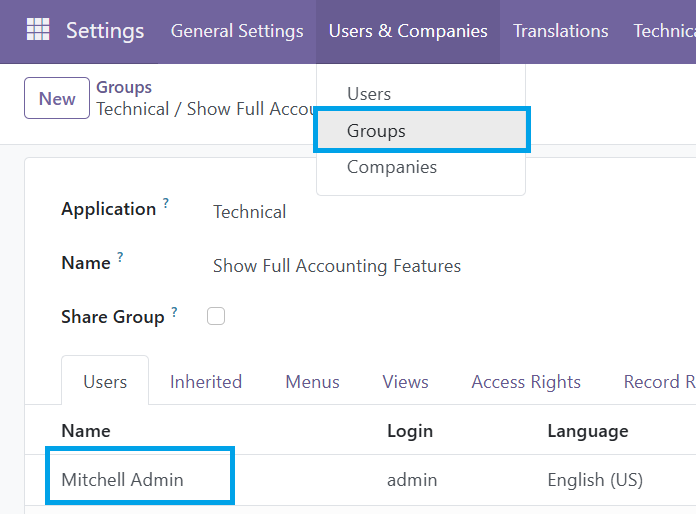Go to the Groups breadcrumb link
The width and height of the screenshot is (696, 514).
(x=124, y=87)
